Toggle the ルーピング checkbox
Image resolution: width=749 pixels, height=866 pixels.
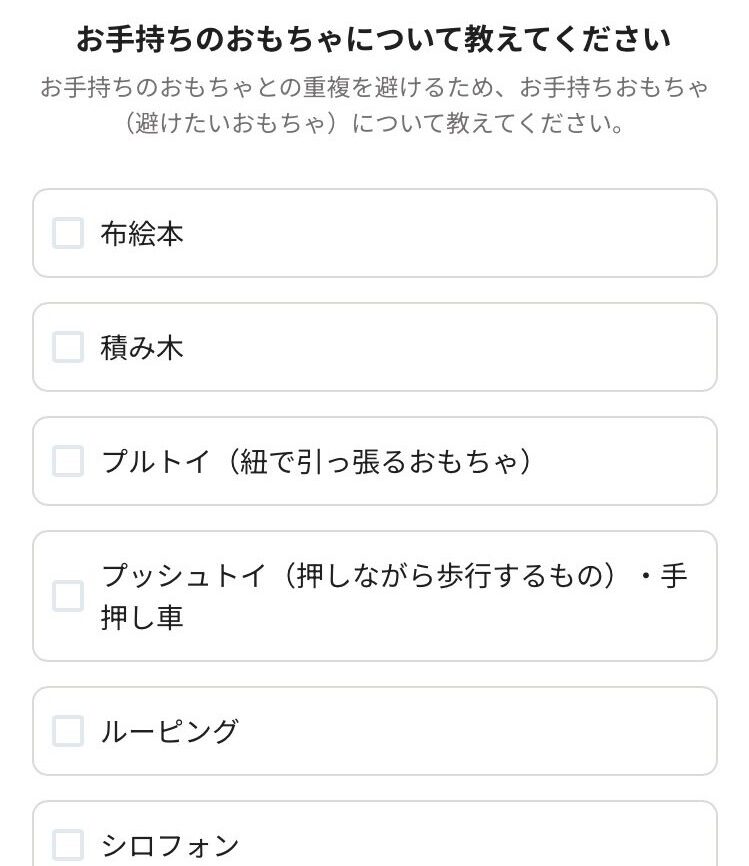68,731
